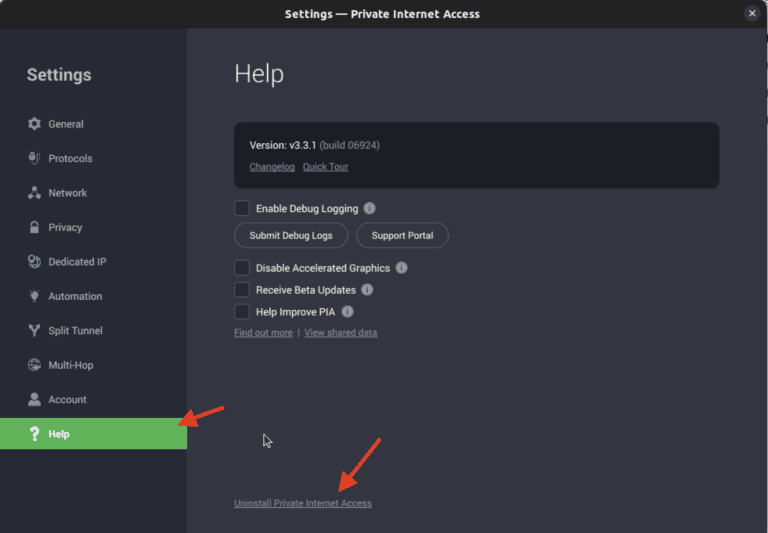Enable Debug Logging checkbox
768x533 pixels.
click(242, 209)
